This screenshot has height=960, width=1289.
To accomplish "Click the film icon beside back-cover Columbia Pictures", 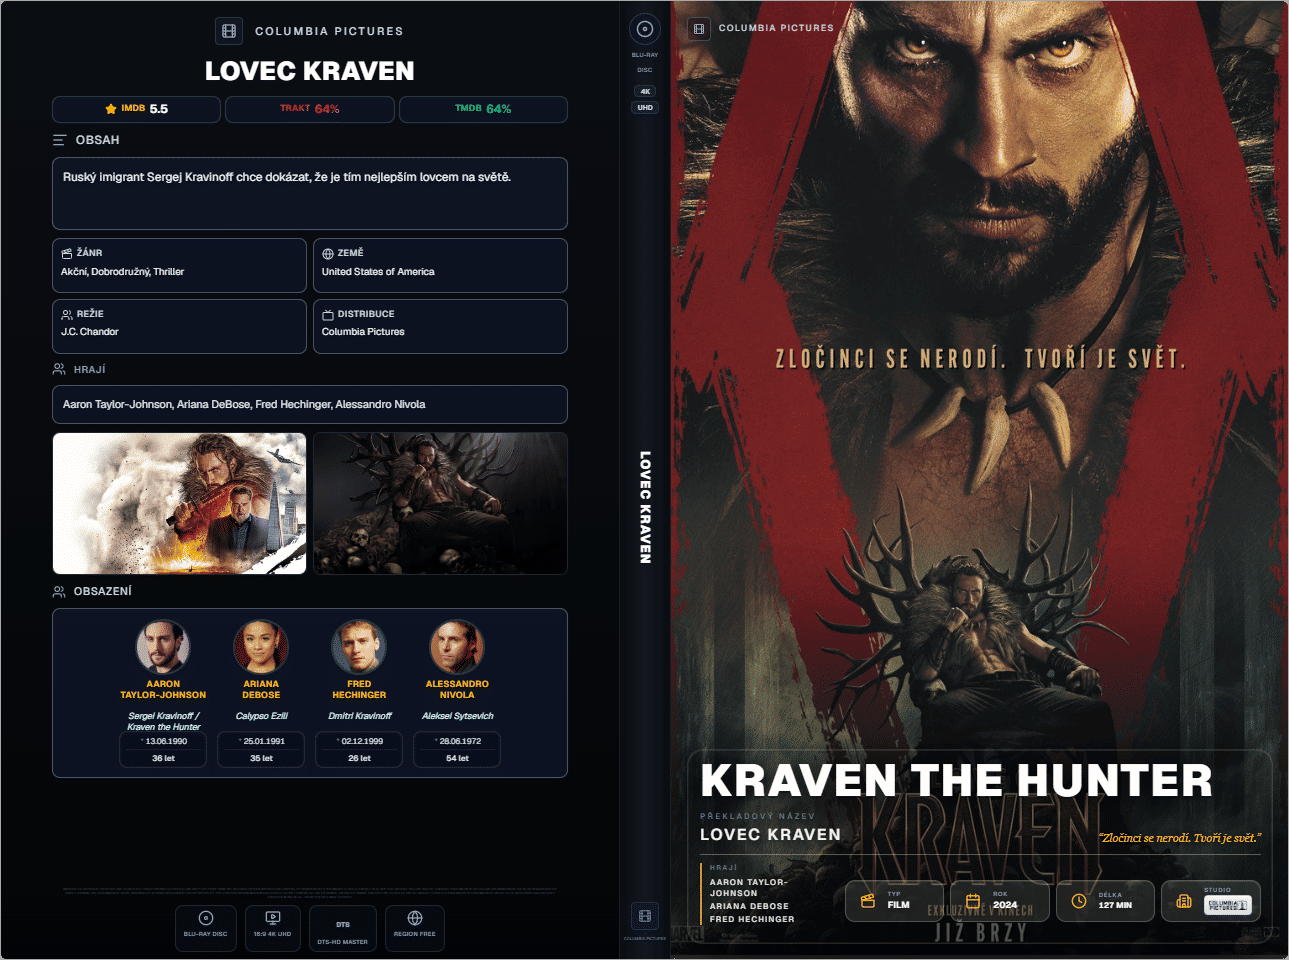I will 229,31.
